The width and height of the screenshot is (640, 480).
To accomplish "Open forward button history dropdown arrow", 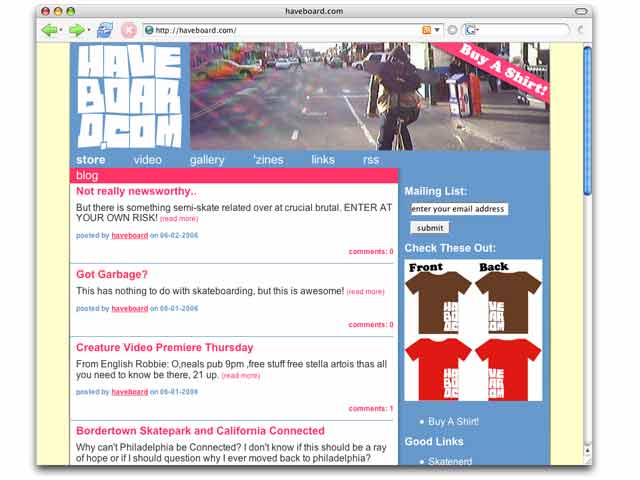I will point(89,30).
